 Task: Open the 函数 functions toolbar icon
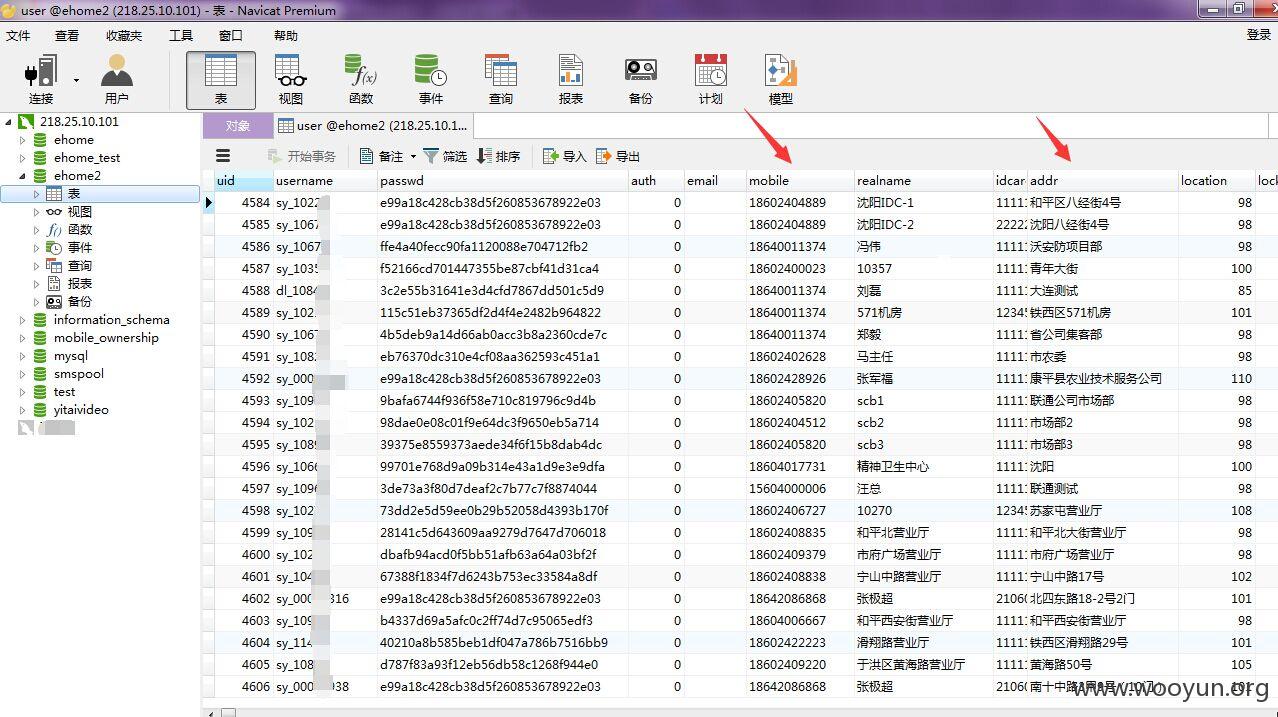tap(361, 80)
